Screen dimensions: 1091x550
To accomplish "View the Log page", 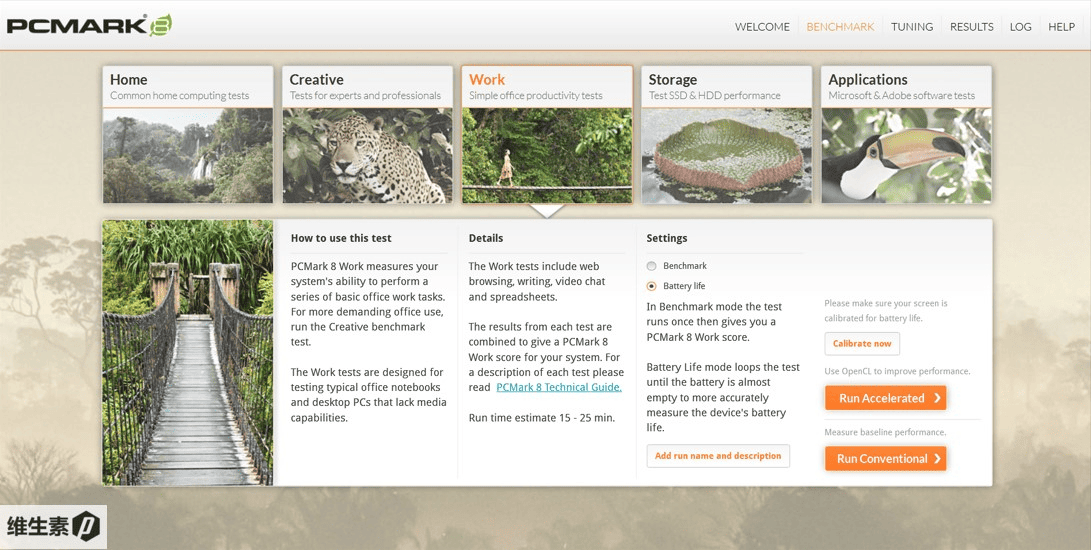I will pyautogui.click(x=1020, y=27).
